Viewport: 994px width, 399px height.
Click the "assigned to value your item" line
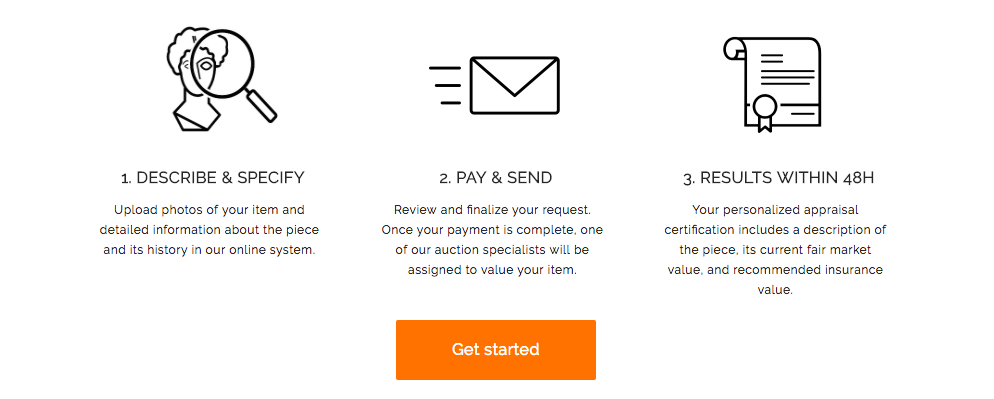(493, 270)
